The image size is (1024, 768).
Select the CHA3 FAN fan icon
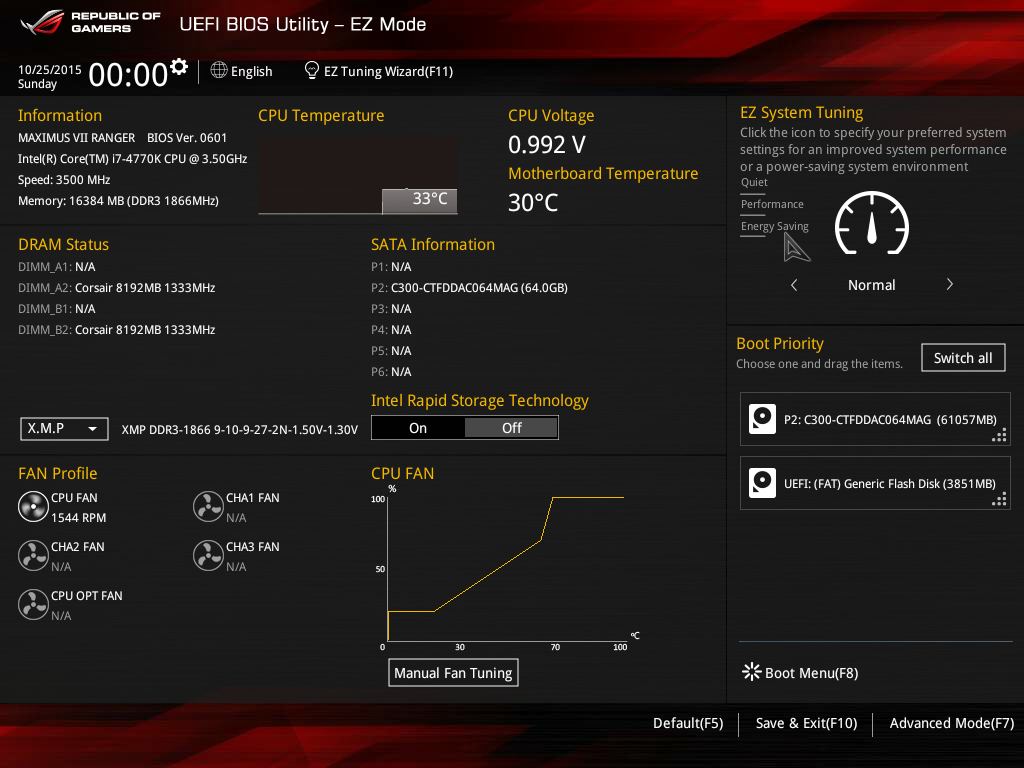(x=208, y=556)
